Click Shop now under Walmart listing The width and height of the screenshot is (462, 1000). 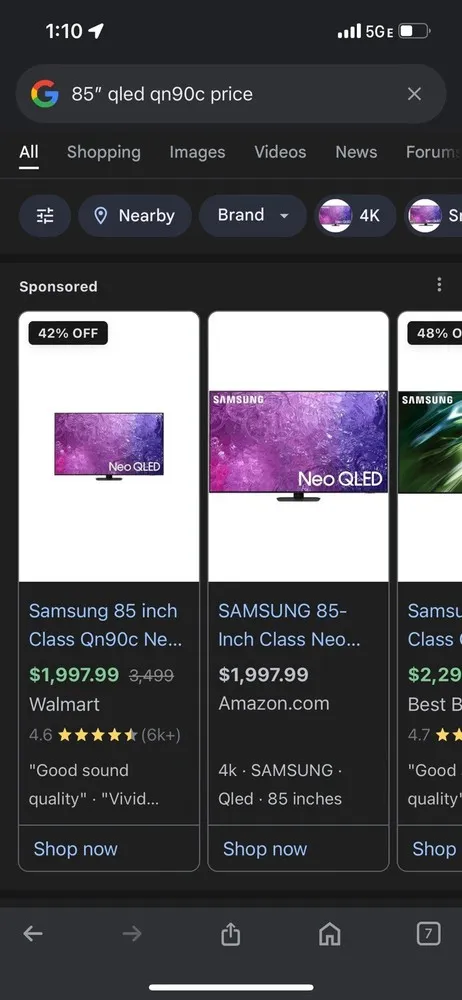pyautogui.click(x=75, y=849)
